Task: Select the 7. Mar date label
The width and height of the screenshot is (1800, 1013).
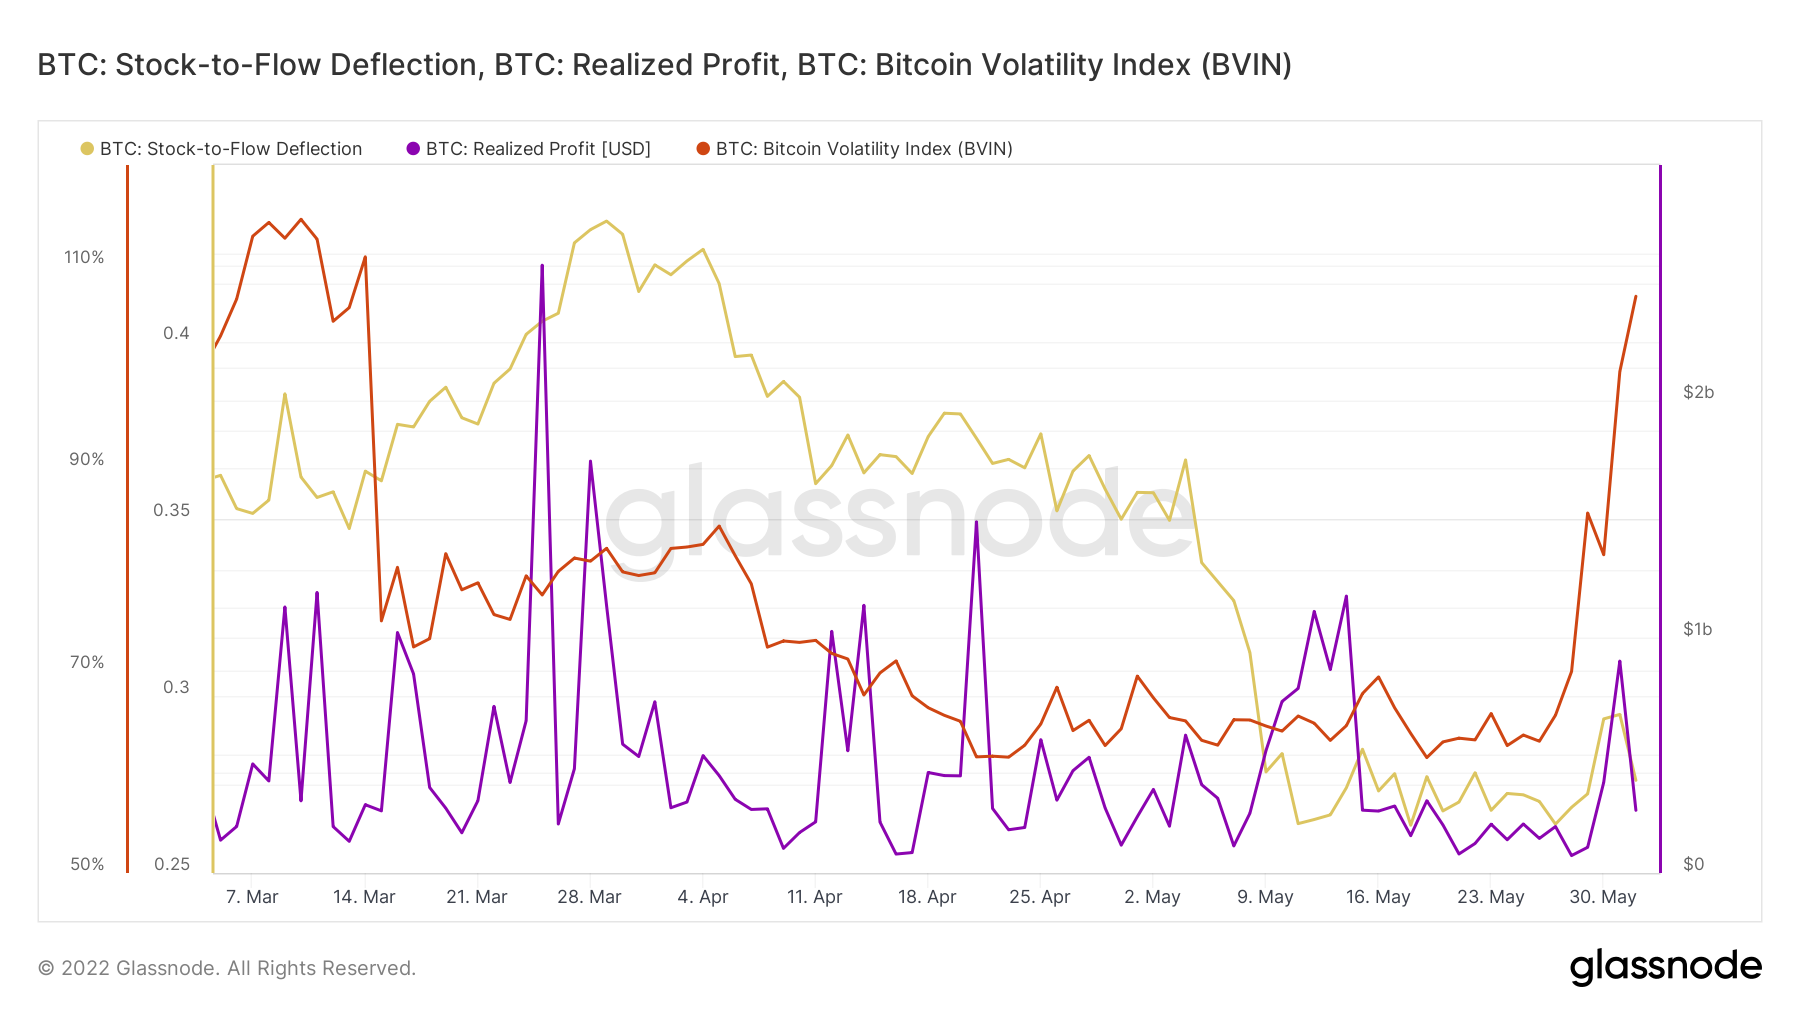Action: 252,897
